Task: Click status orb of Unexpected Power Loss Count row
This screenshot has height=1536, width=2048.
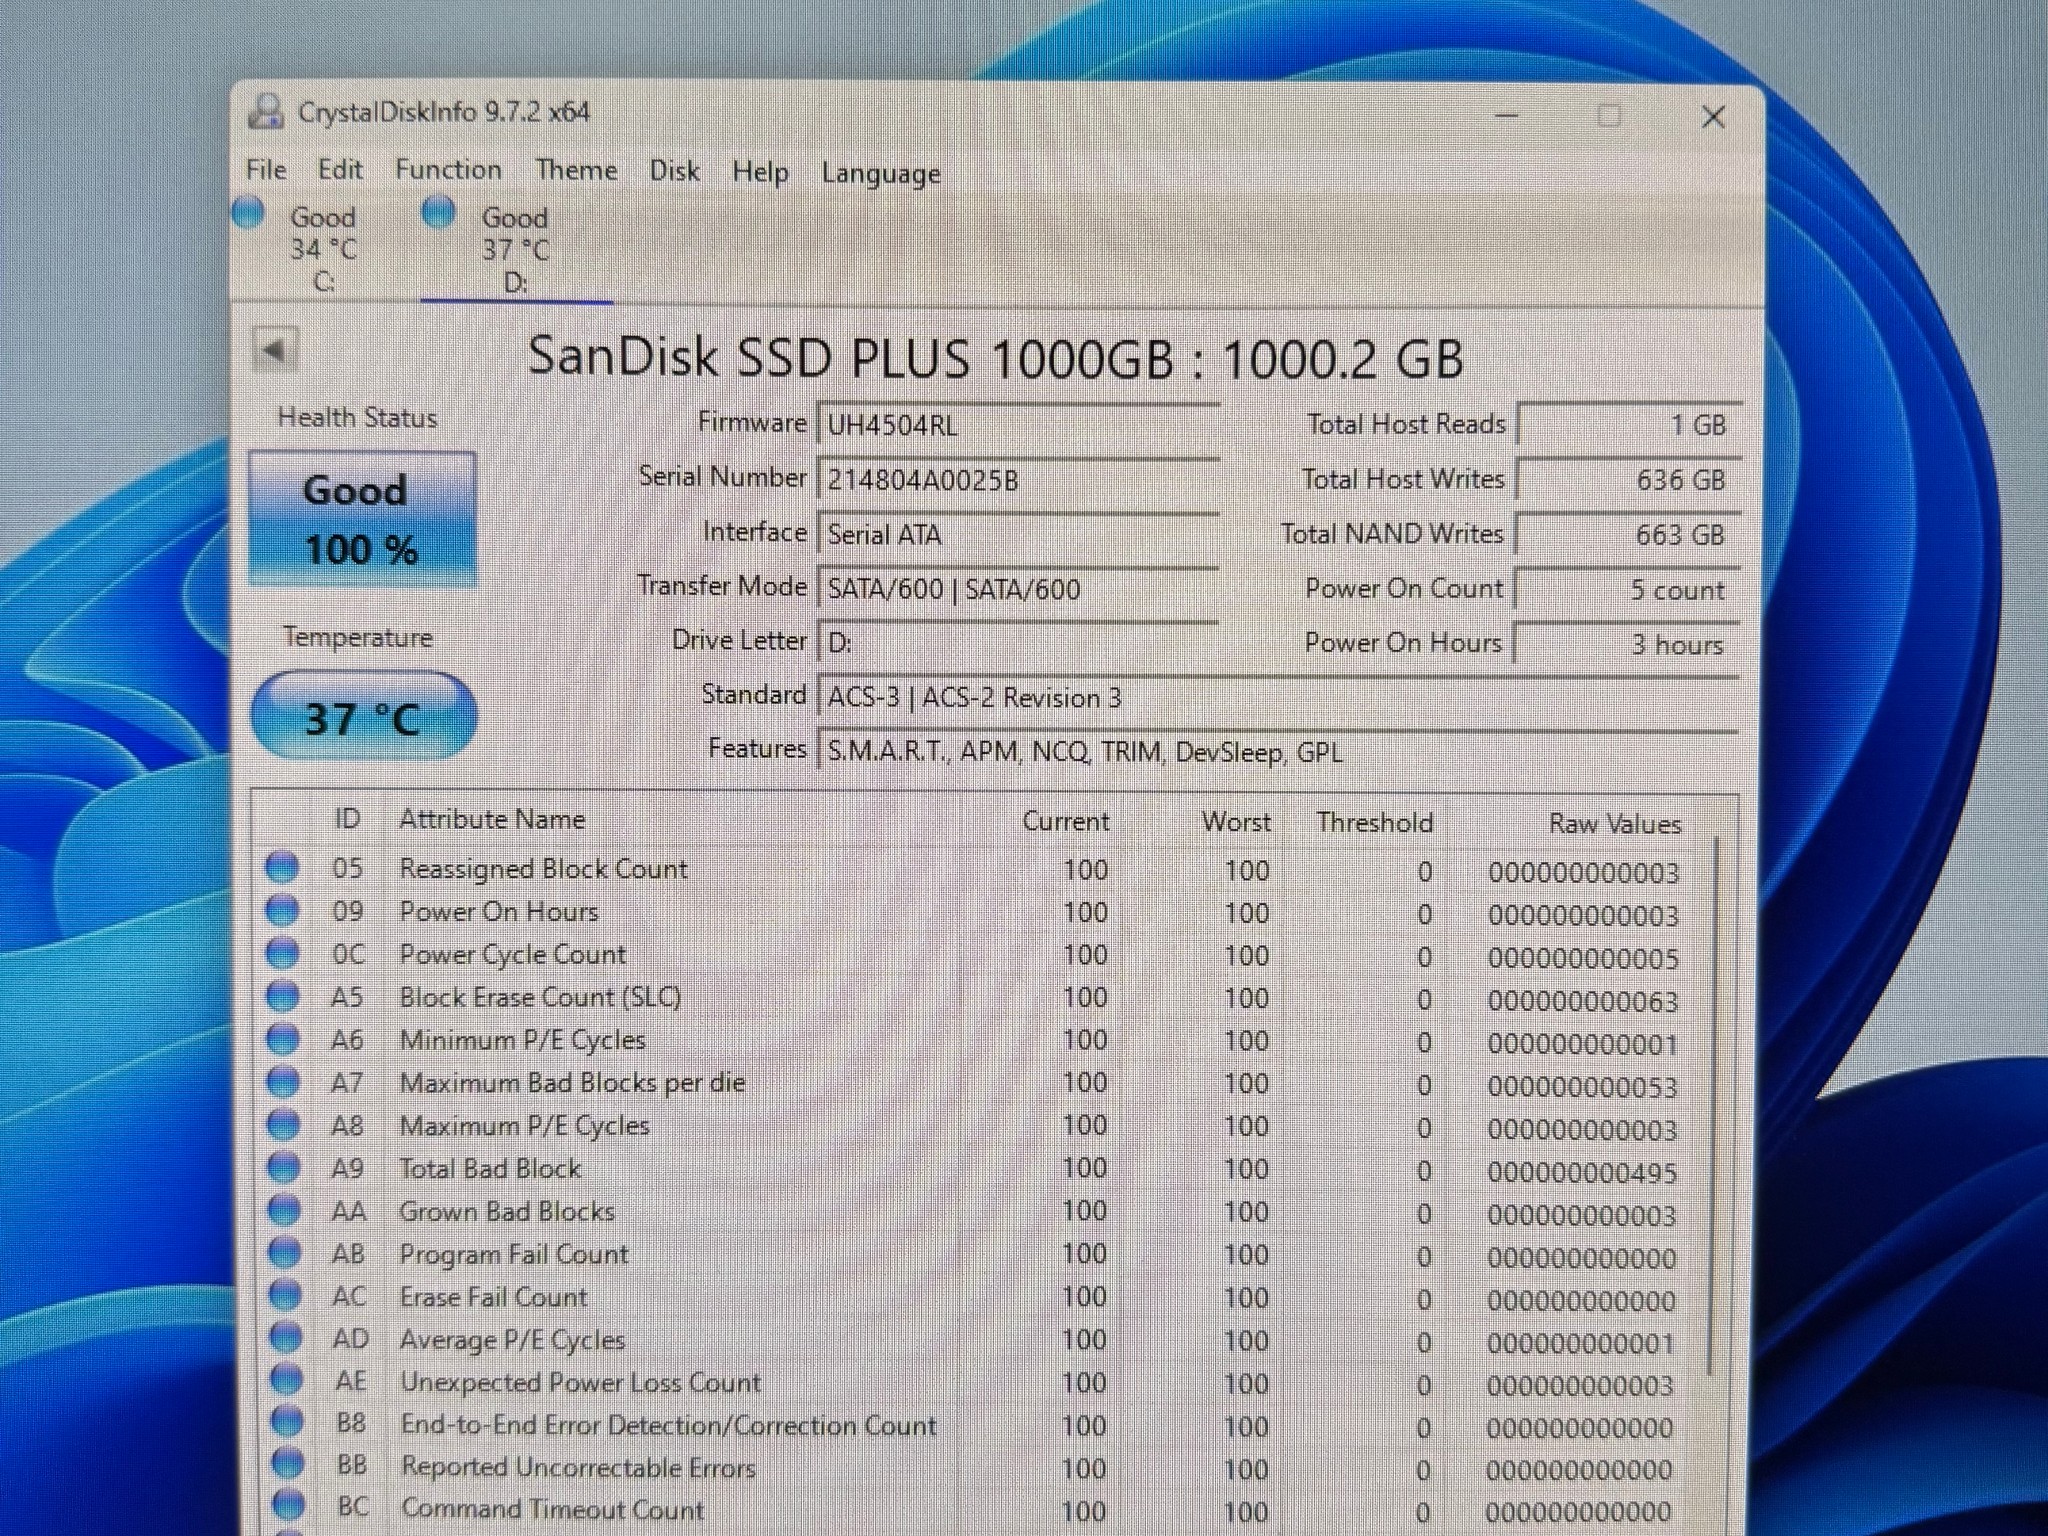Action: tap(287, 1379)
